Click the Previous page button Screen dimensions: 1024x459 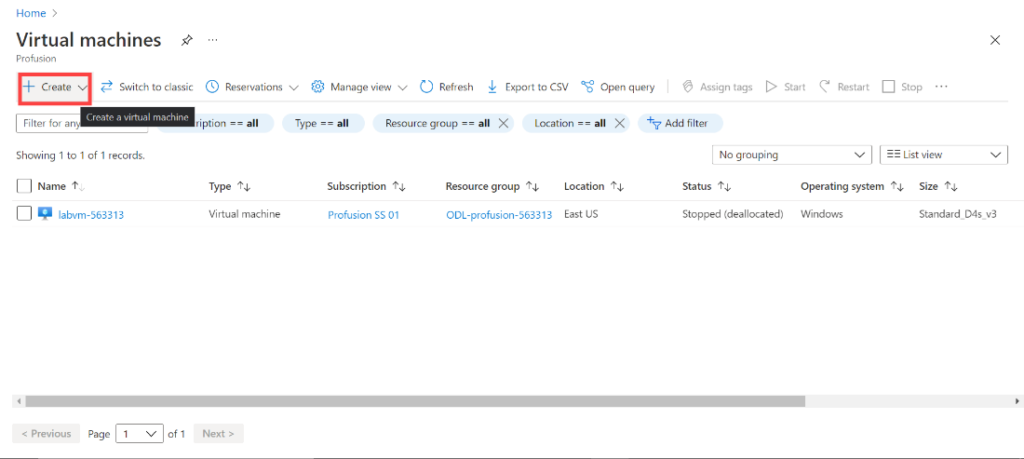46,434
